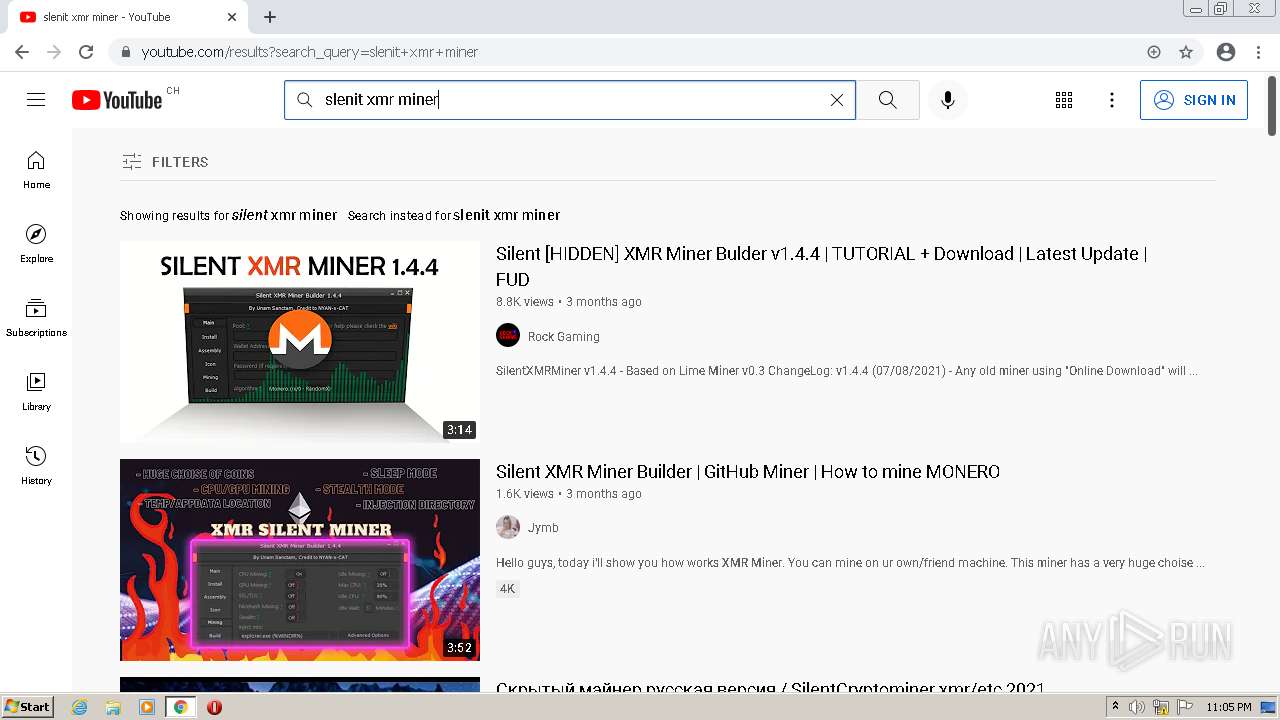Open the XMR SILENT MINER flame thumbnail

point(300,560)
